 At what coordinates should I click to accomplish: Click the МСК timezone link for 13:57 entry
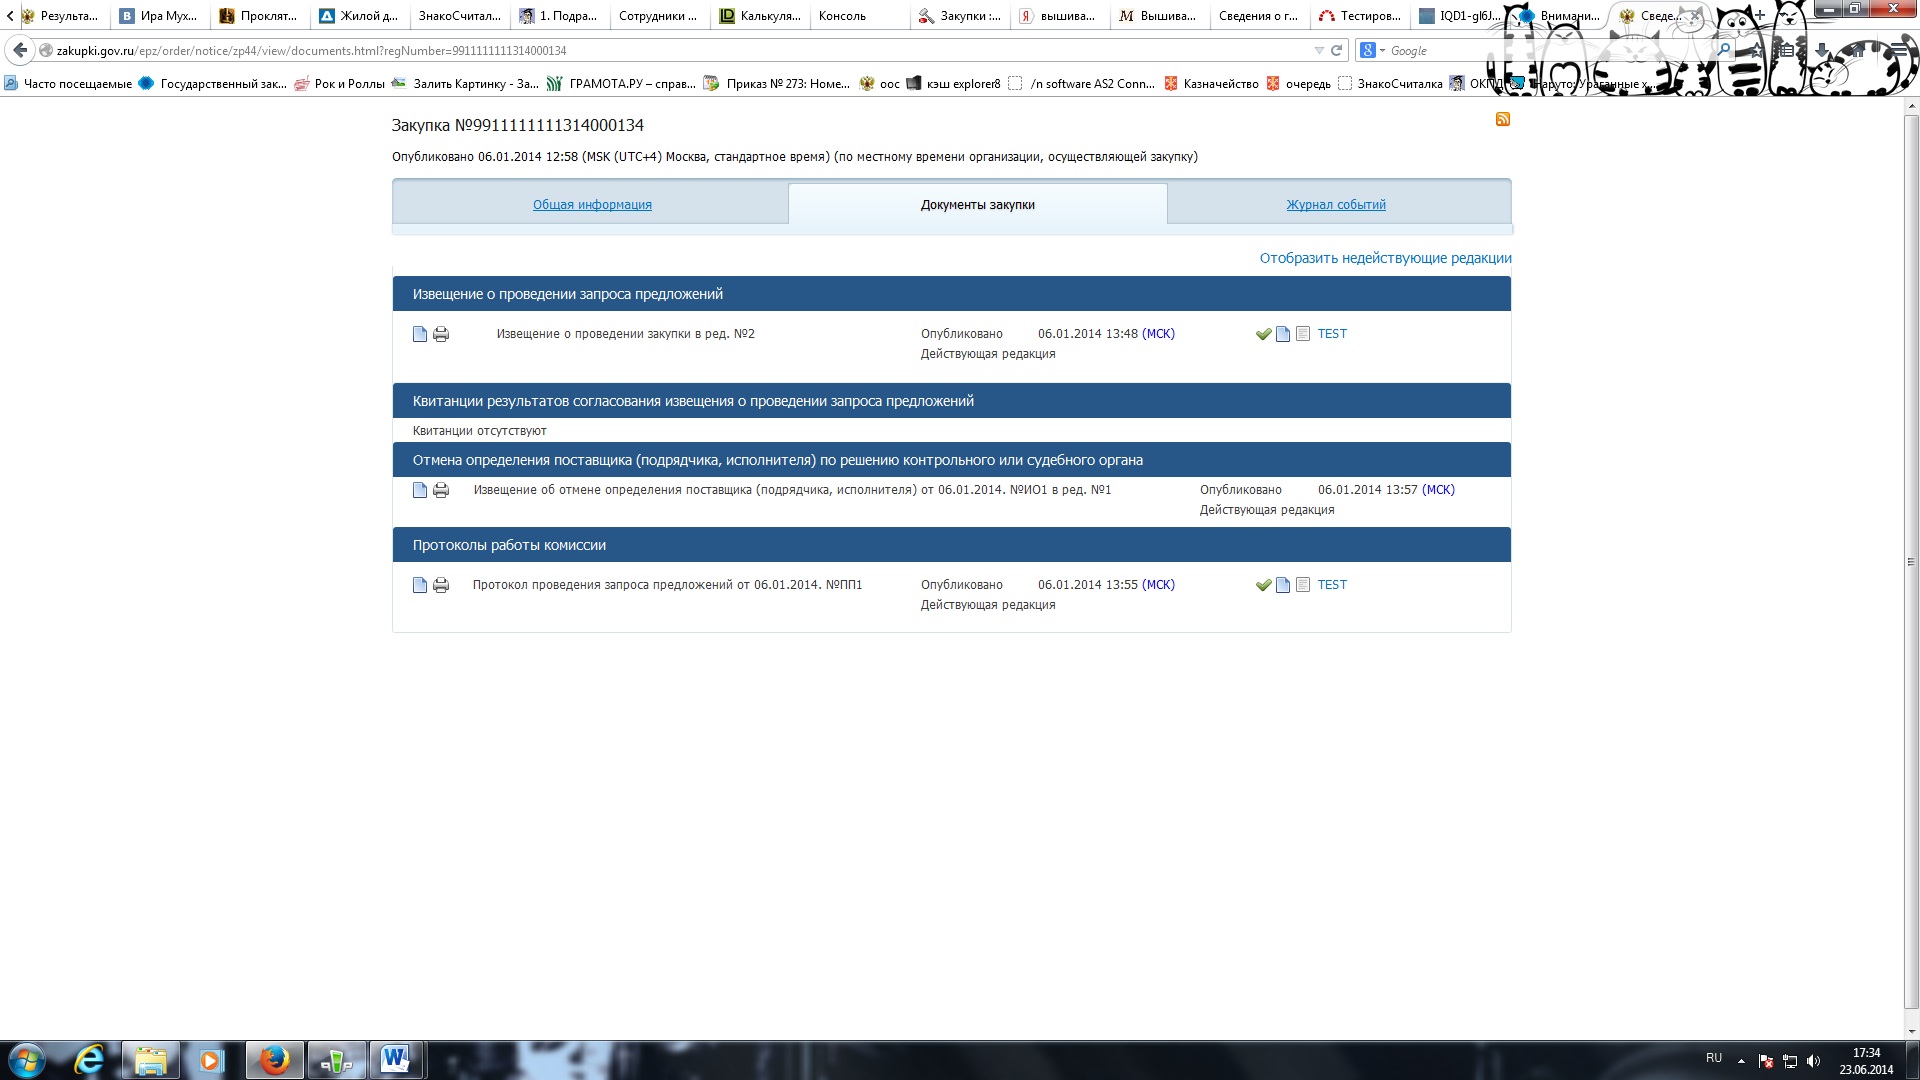(1438, 490)
